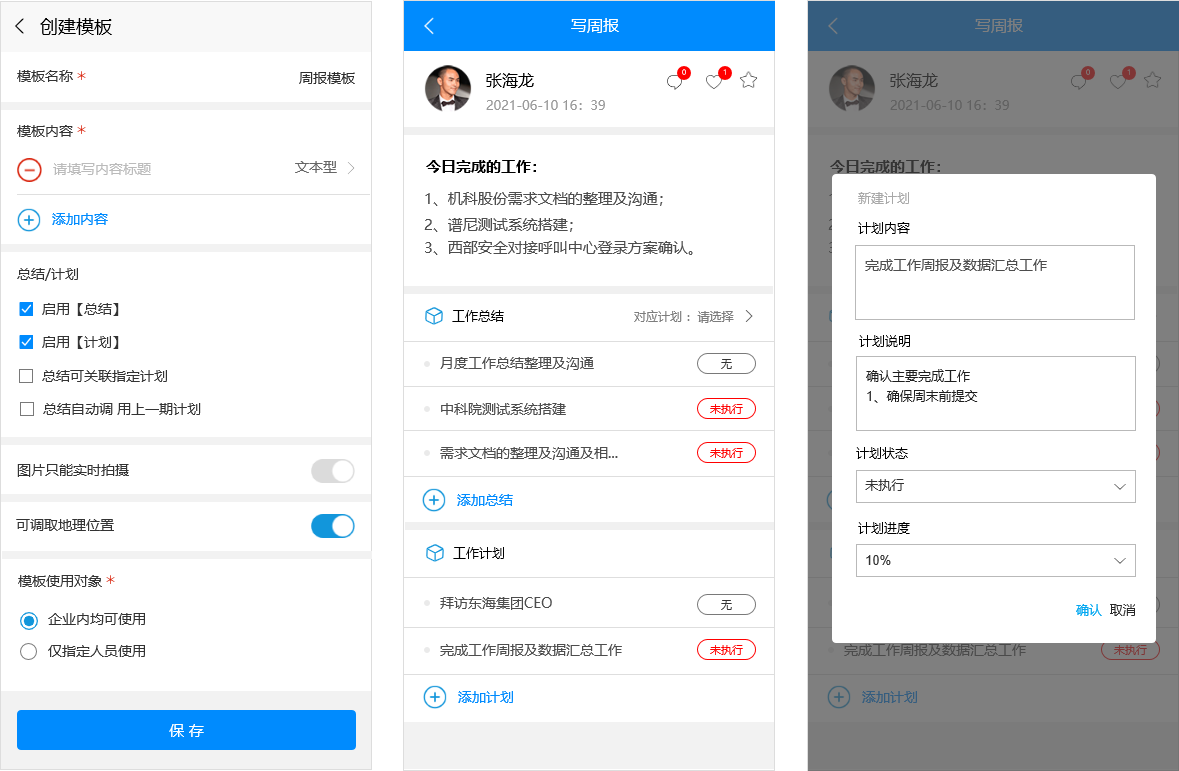Image resolution: width=1179 pixels, height=771 pixels.
Task: Click the heart icon showing 1 like
Action: (x=714, y=83)
